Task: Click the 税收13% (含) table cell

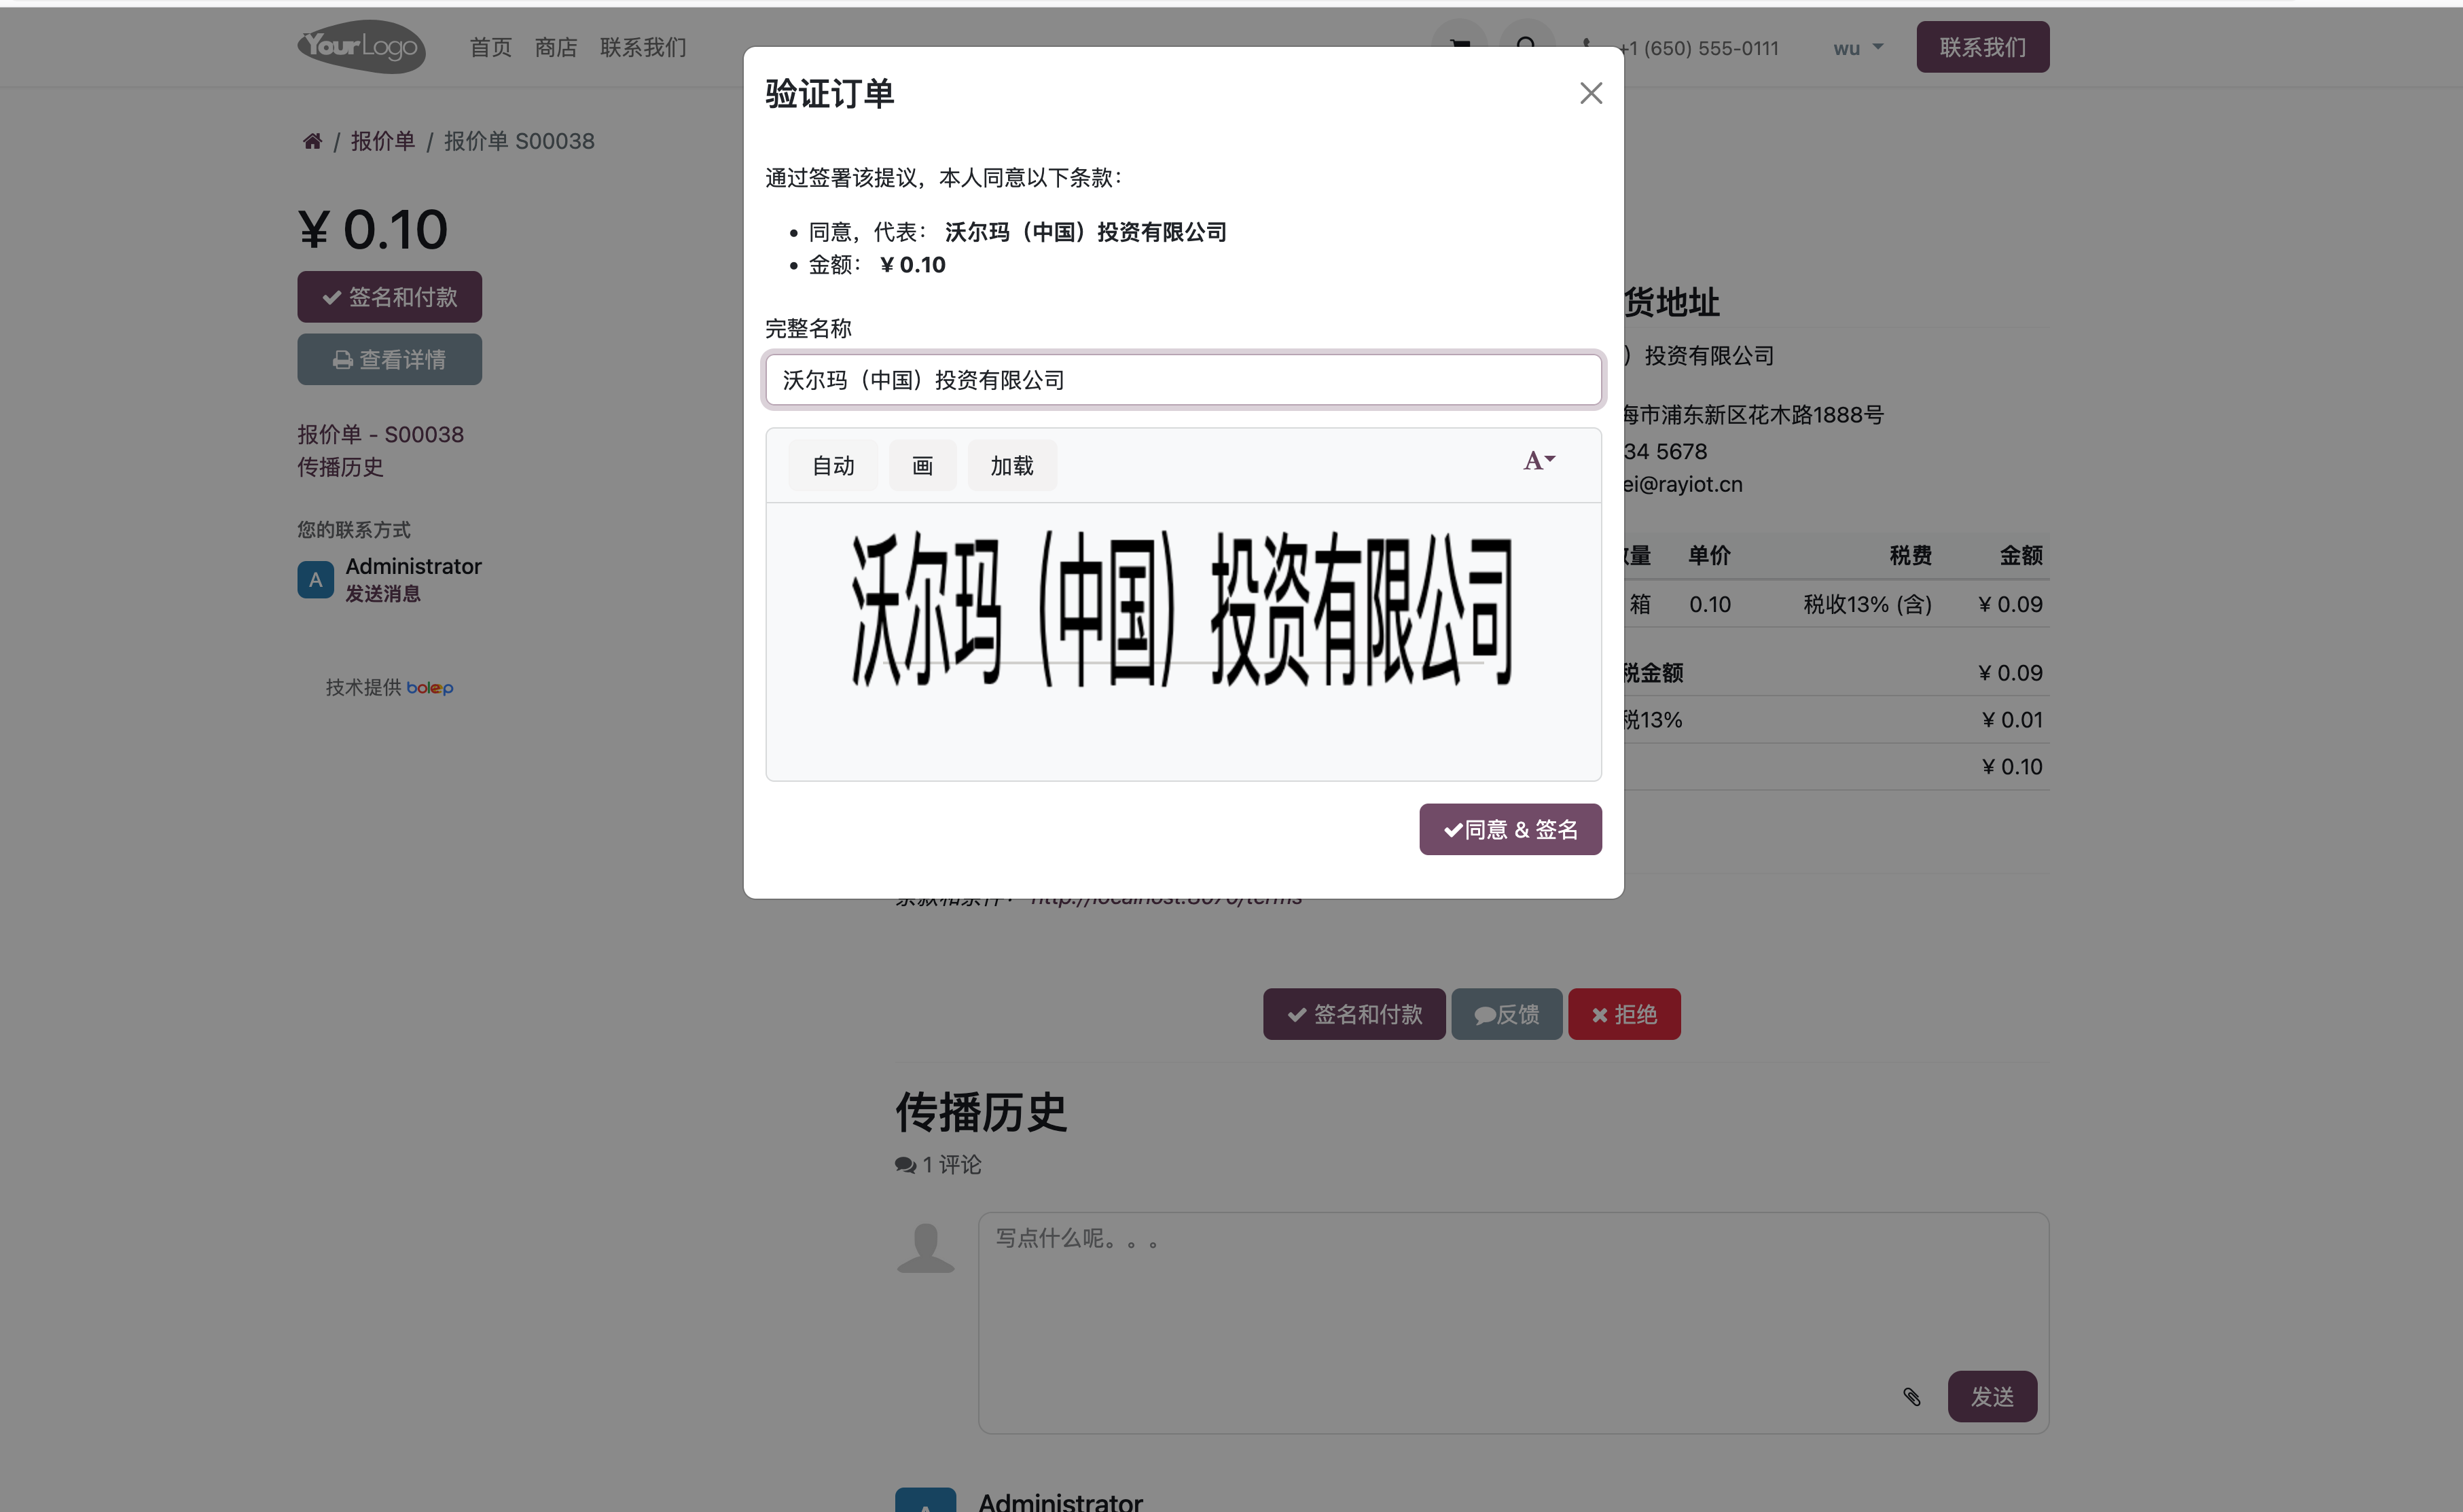Action: coord(1867,604)
